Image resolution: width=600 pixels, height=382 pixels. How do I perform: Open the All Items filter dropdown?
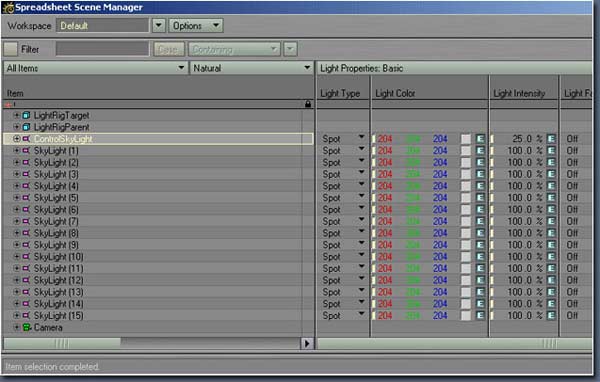[95, 68]
